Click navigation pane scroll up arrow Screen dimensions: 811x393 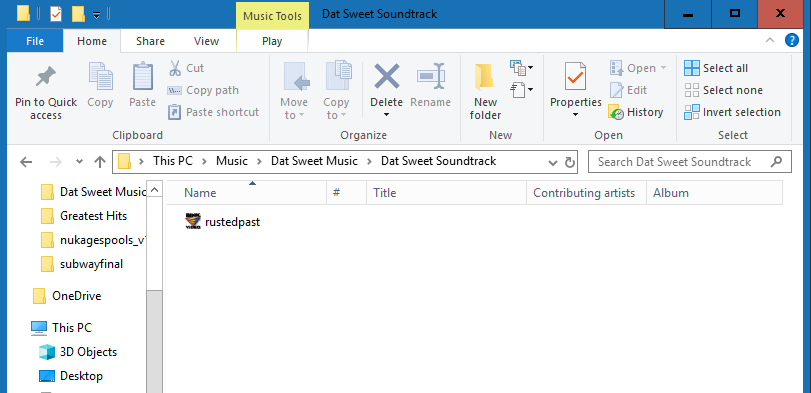coord(155,189)
